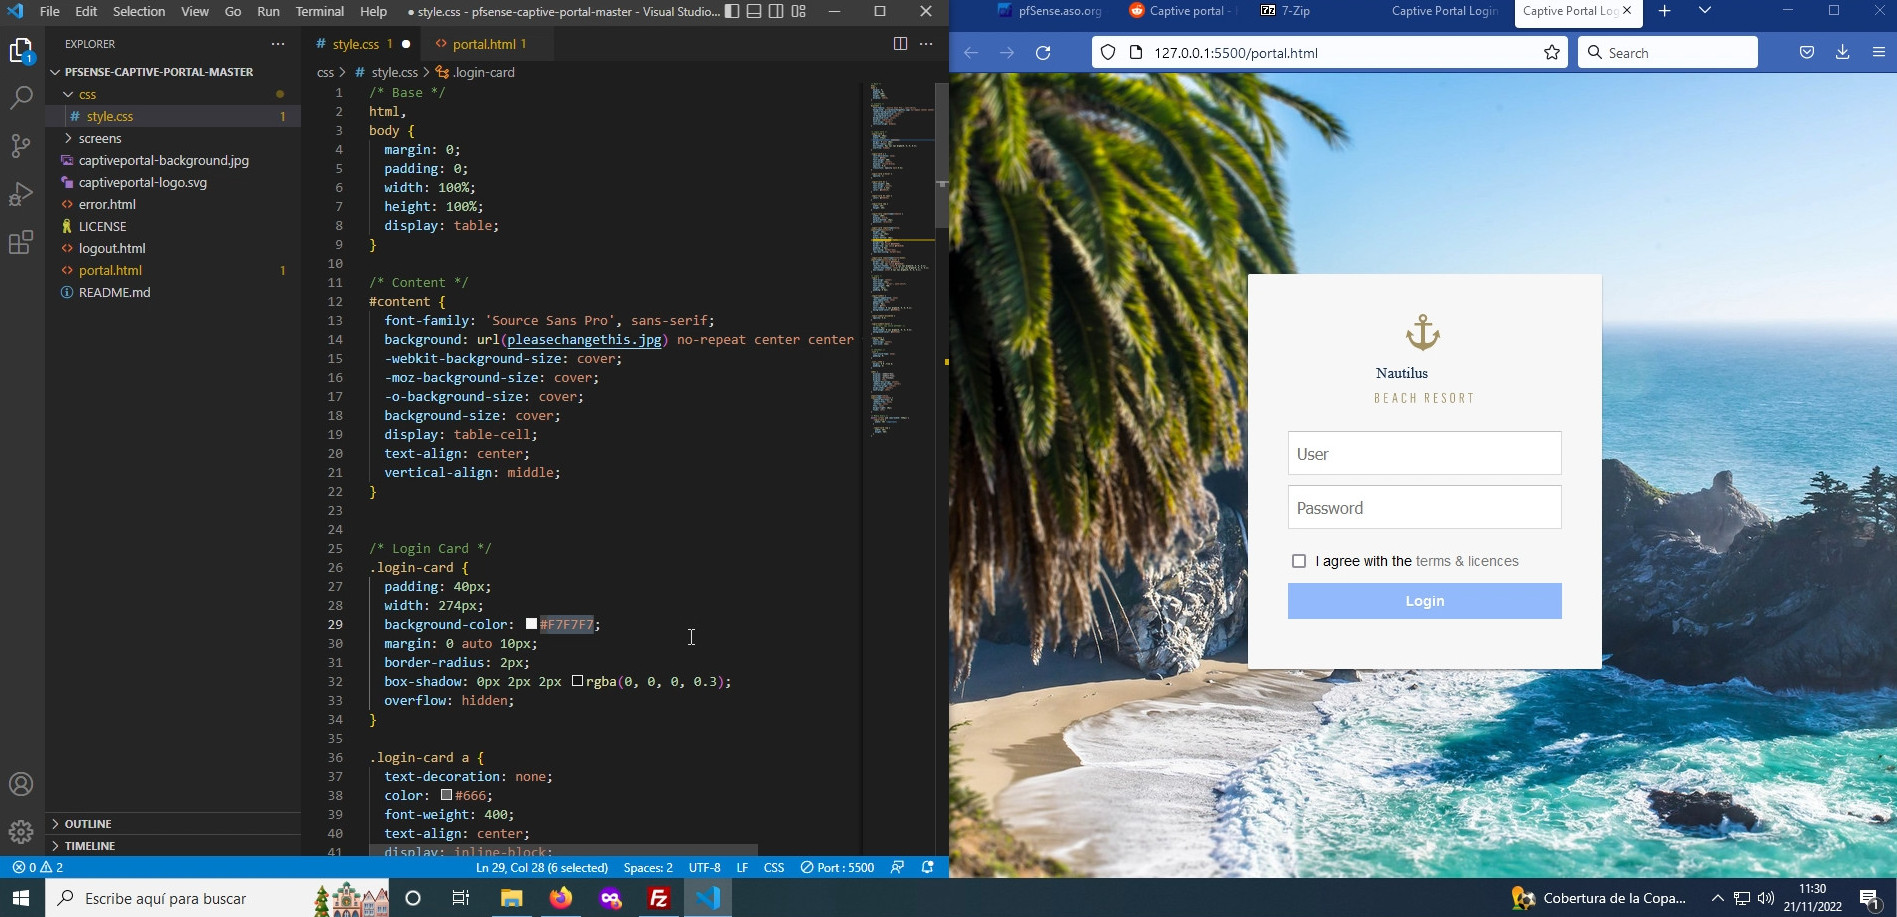Reload the page in Firefox
1897x917 pixels.
[1043, 53]
